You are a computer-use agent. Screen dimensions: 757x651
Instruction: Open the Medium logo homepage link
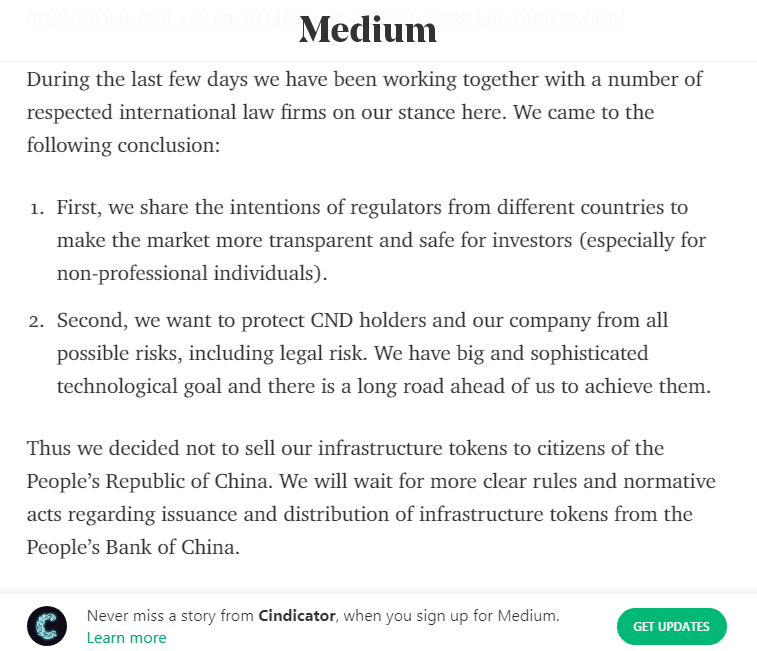368,30
